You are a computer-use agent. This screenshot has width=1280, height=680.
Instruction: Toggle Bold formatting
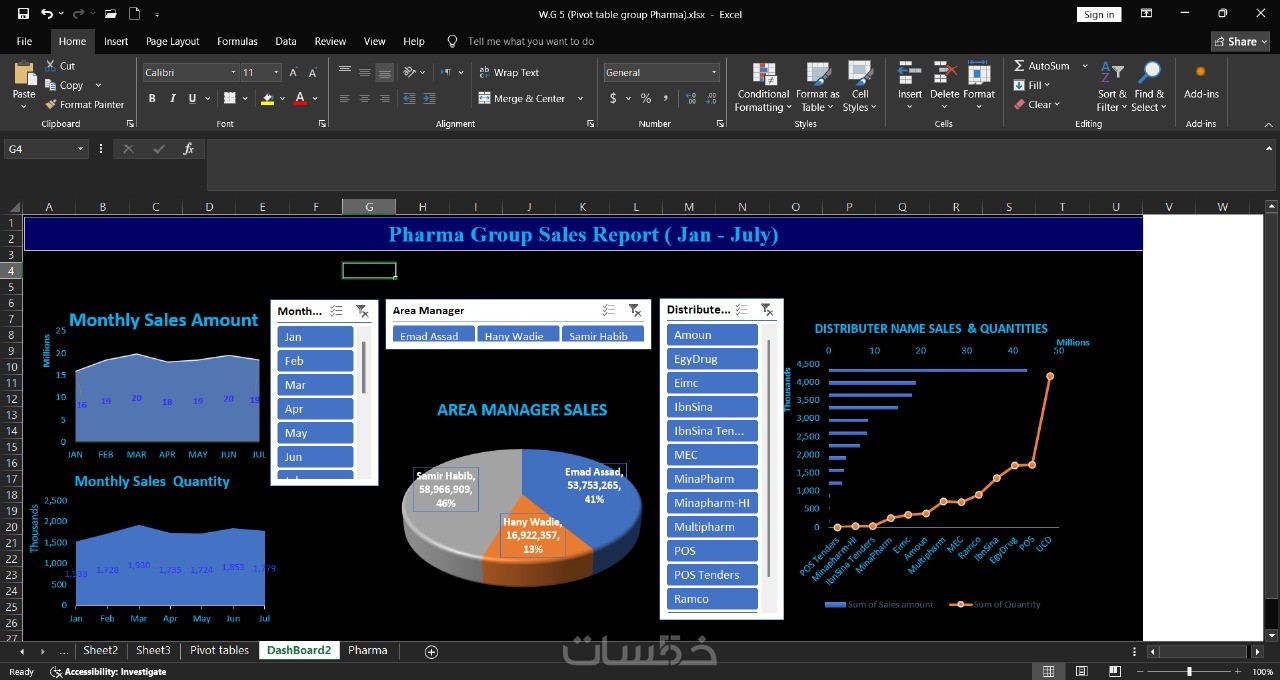point(152,98)
